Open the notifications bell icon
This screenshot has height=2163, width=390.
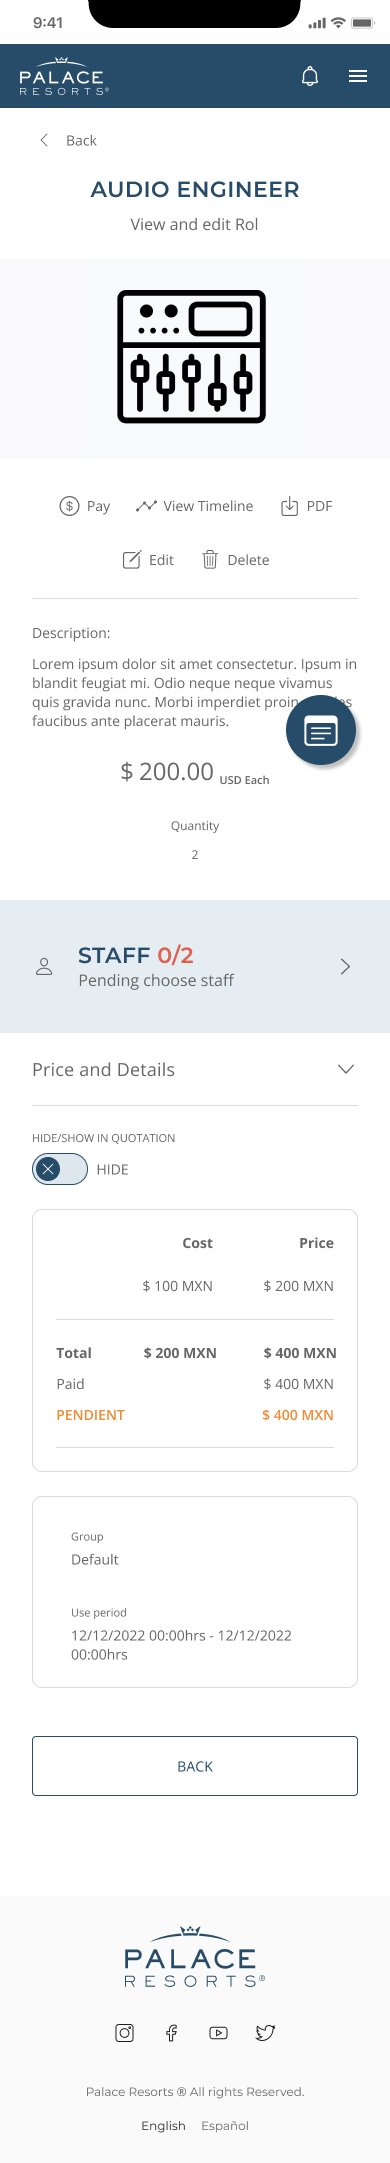tap(310, 76)
